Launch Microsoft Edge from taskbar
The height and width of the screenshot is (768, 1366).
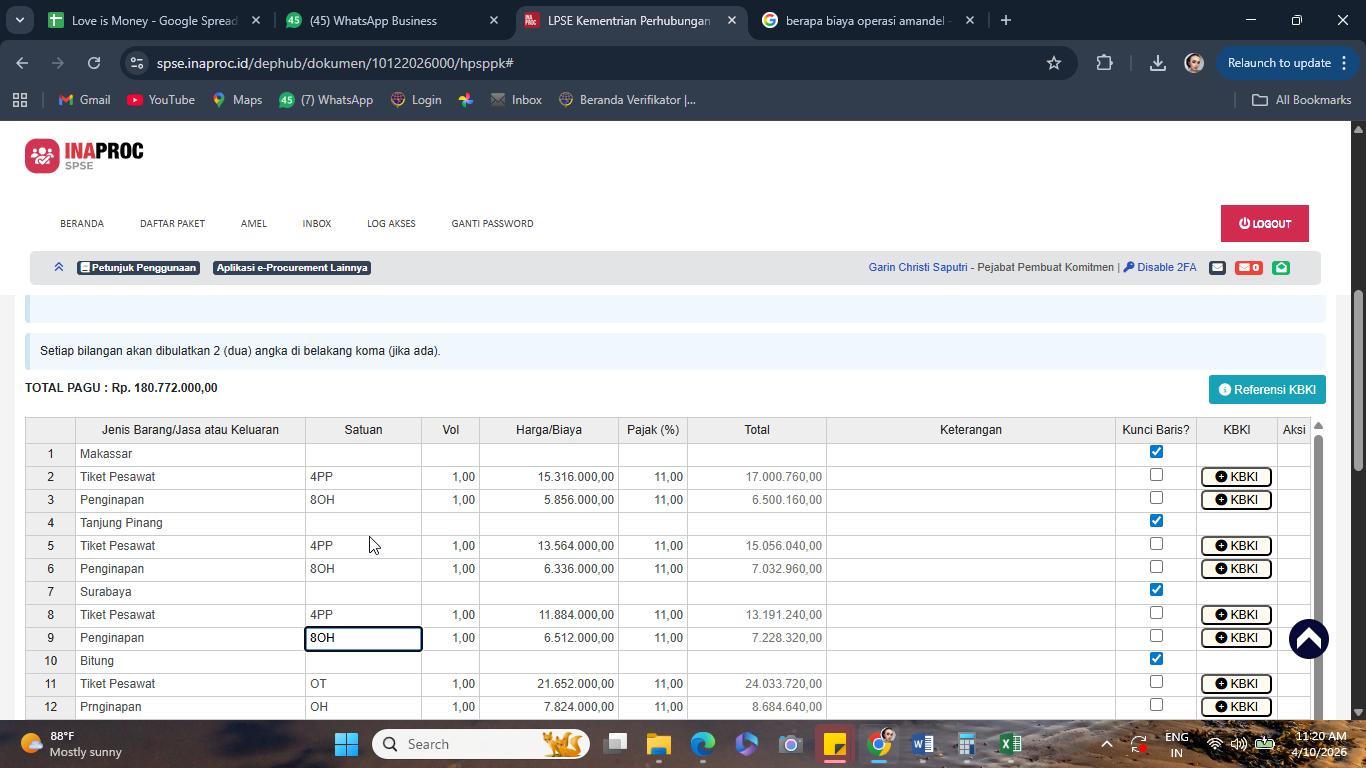click(702, 744)
